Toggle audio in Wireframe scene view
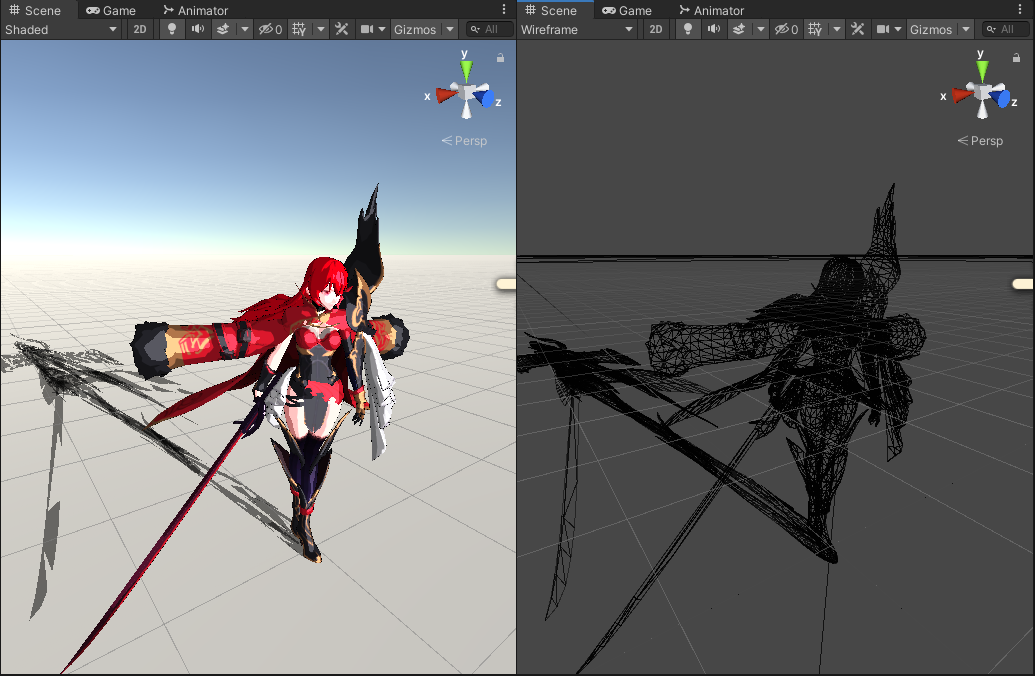Screen dimensions: 1035x676 (x=714, y=29)
